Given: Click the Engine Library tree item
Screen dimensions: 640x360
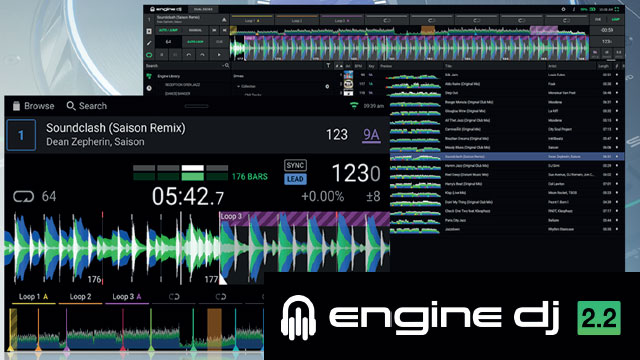Looking at the screenshot, I should click(x=169, y=76).
